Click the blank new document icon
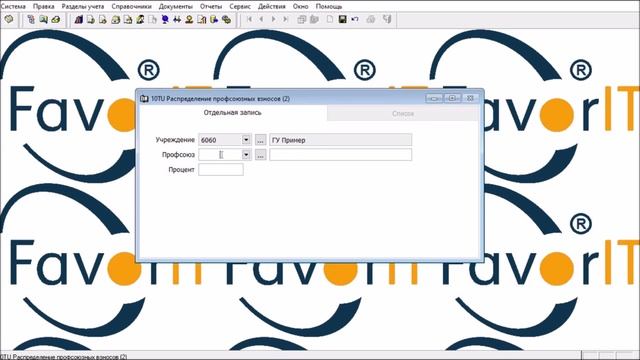Viewport: 640px width, 360px height. pos(330,19)
